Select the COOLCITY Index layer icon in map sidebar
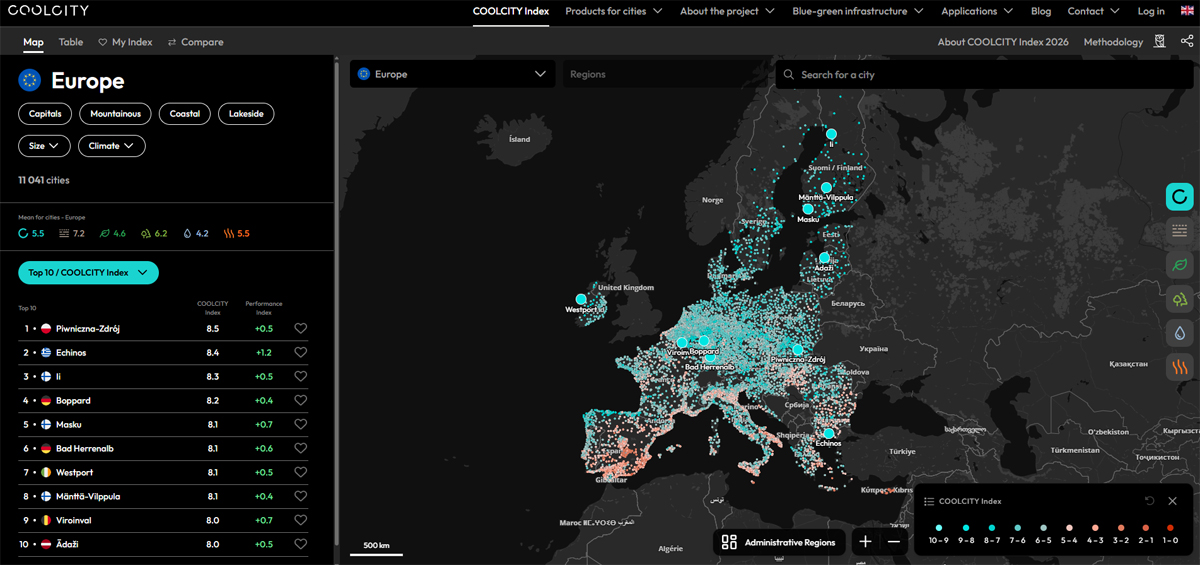 click(1179, 197)
